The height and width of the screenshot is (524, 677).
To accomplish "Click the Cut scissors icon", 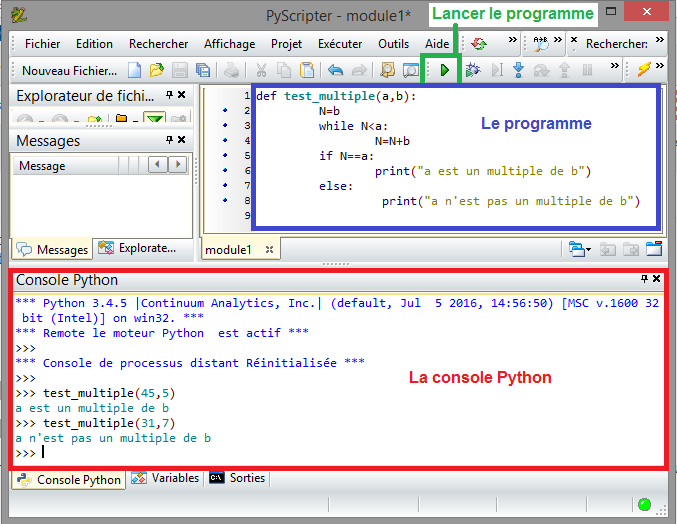I will (x=260, y=70).
